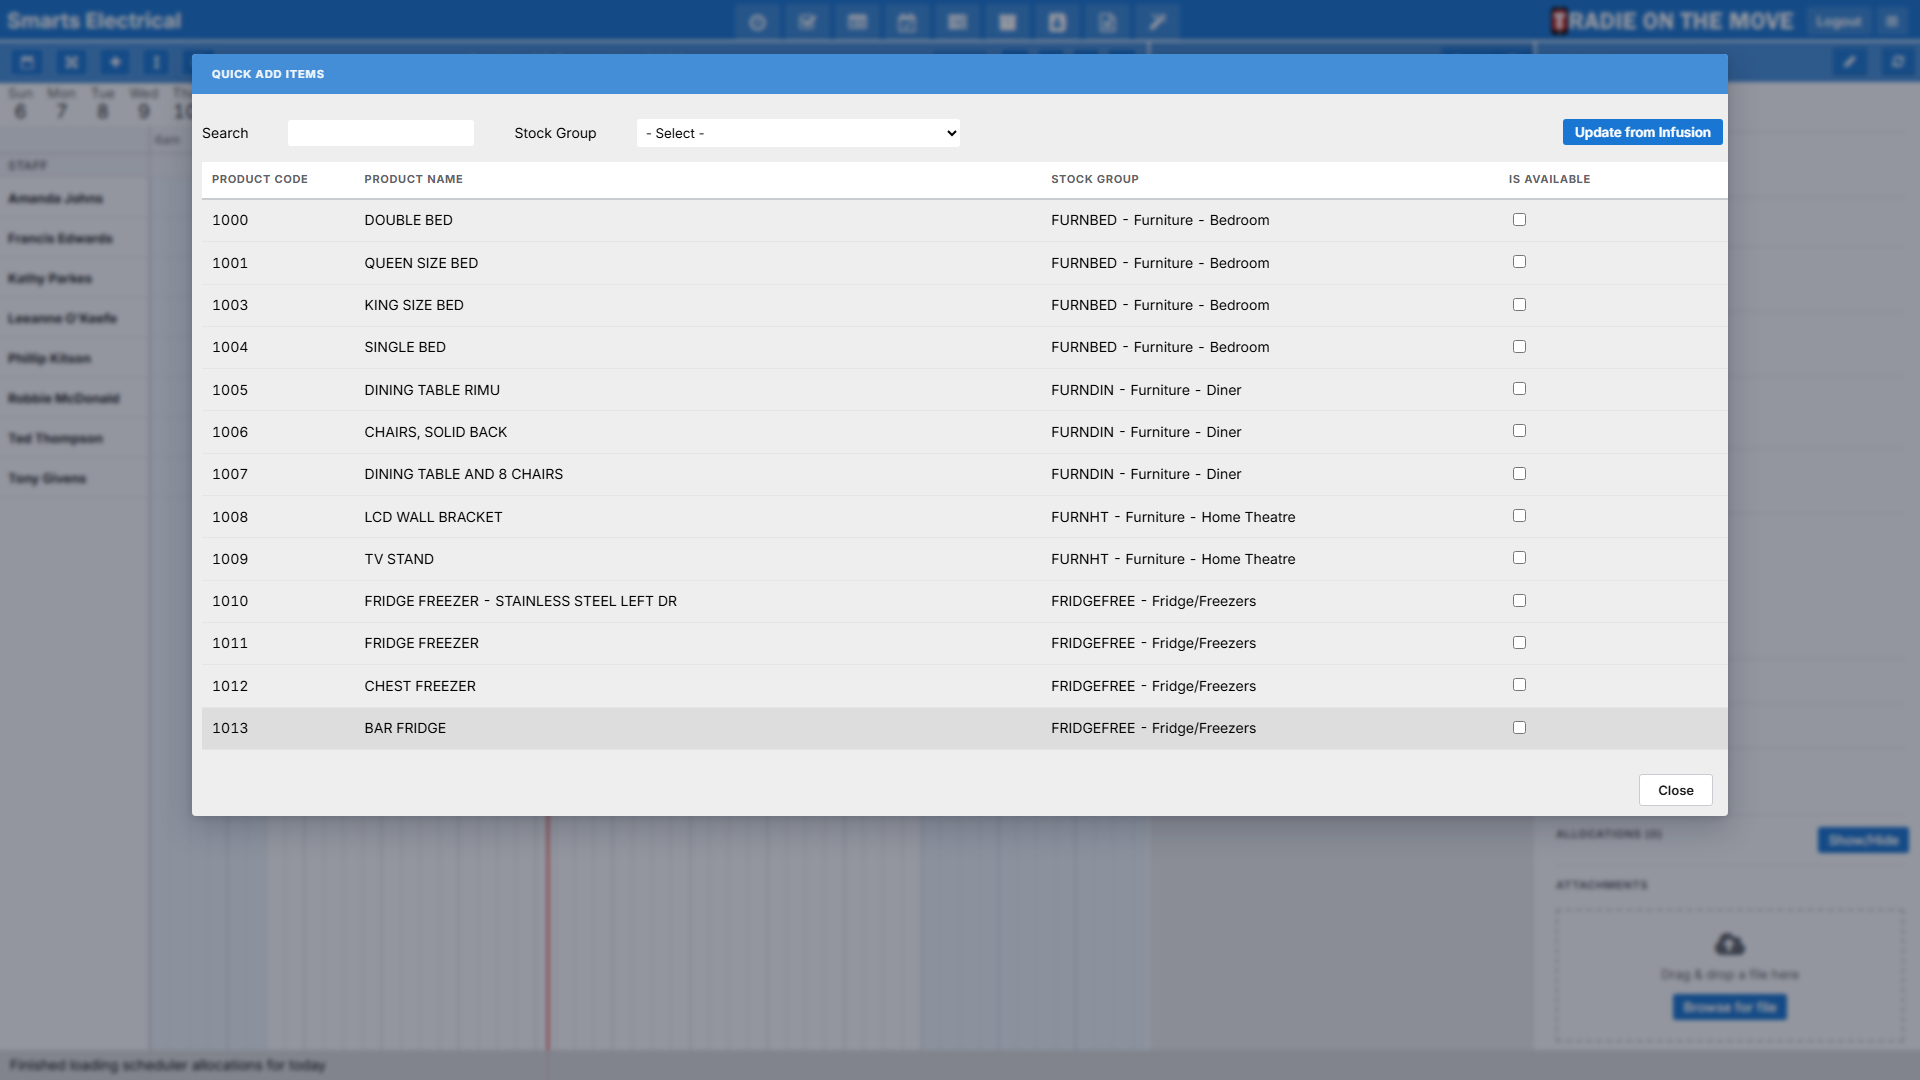Select staff member Amanda Johns in background
Viewport: 1920px width, 1080px height.
coord(56,198)
